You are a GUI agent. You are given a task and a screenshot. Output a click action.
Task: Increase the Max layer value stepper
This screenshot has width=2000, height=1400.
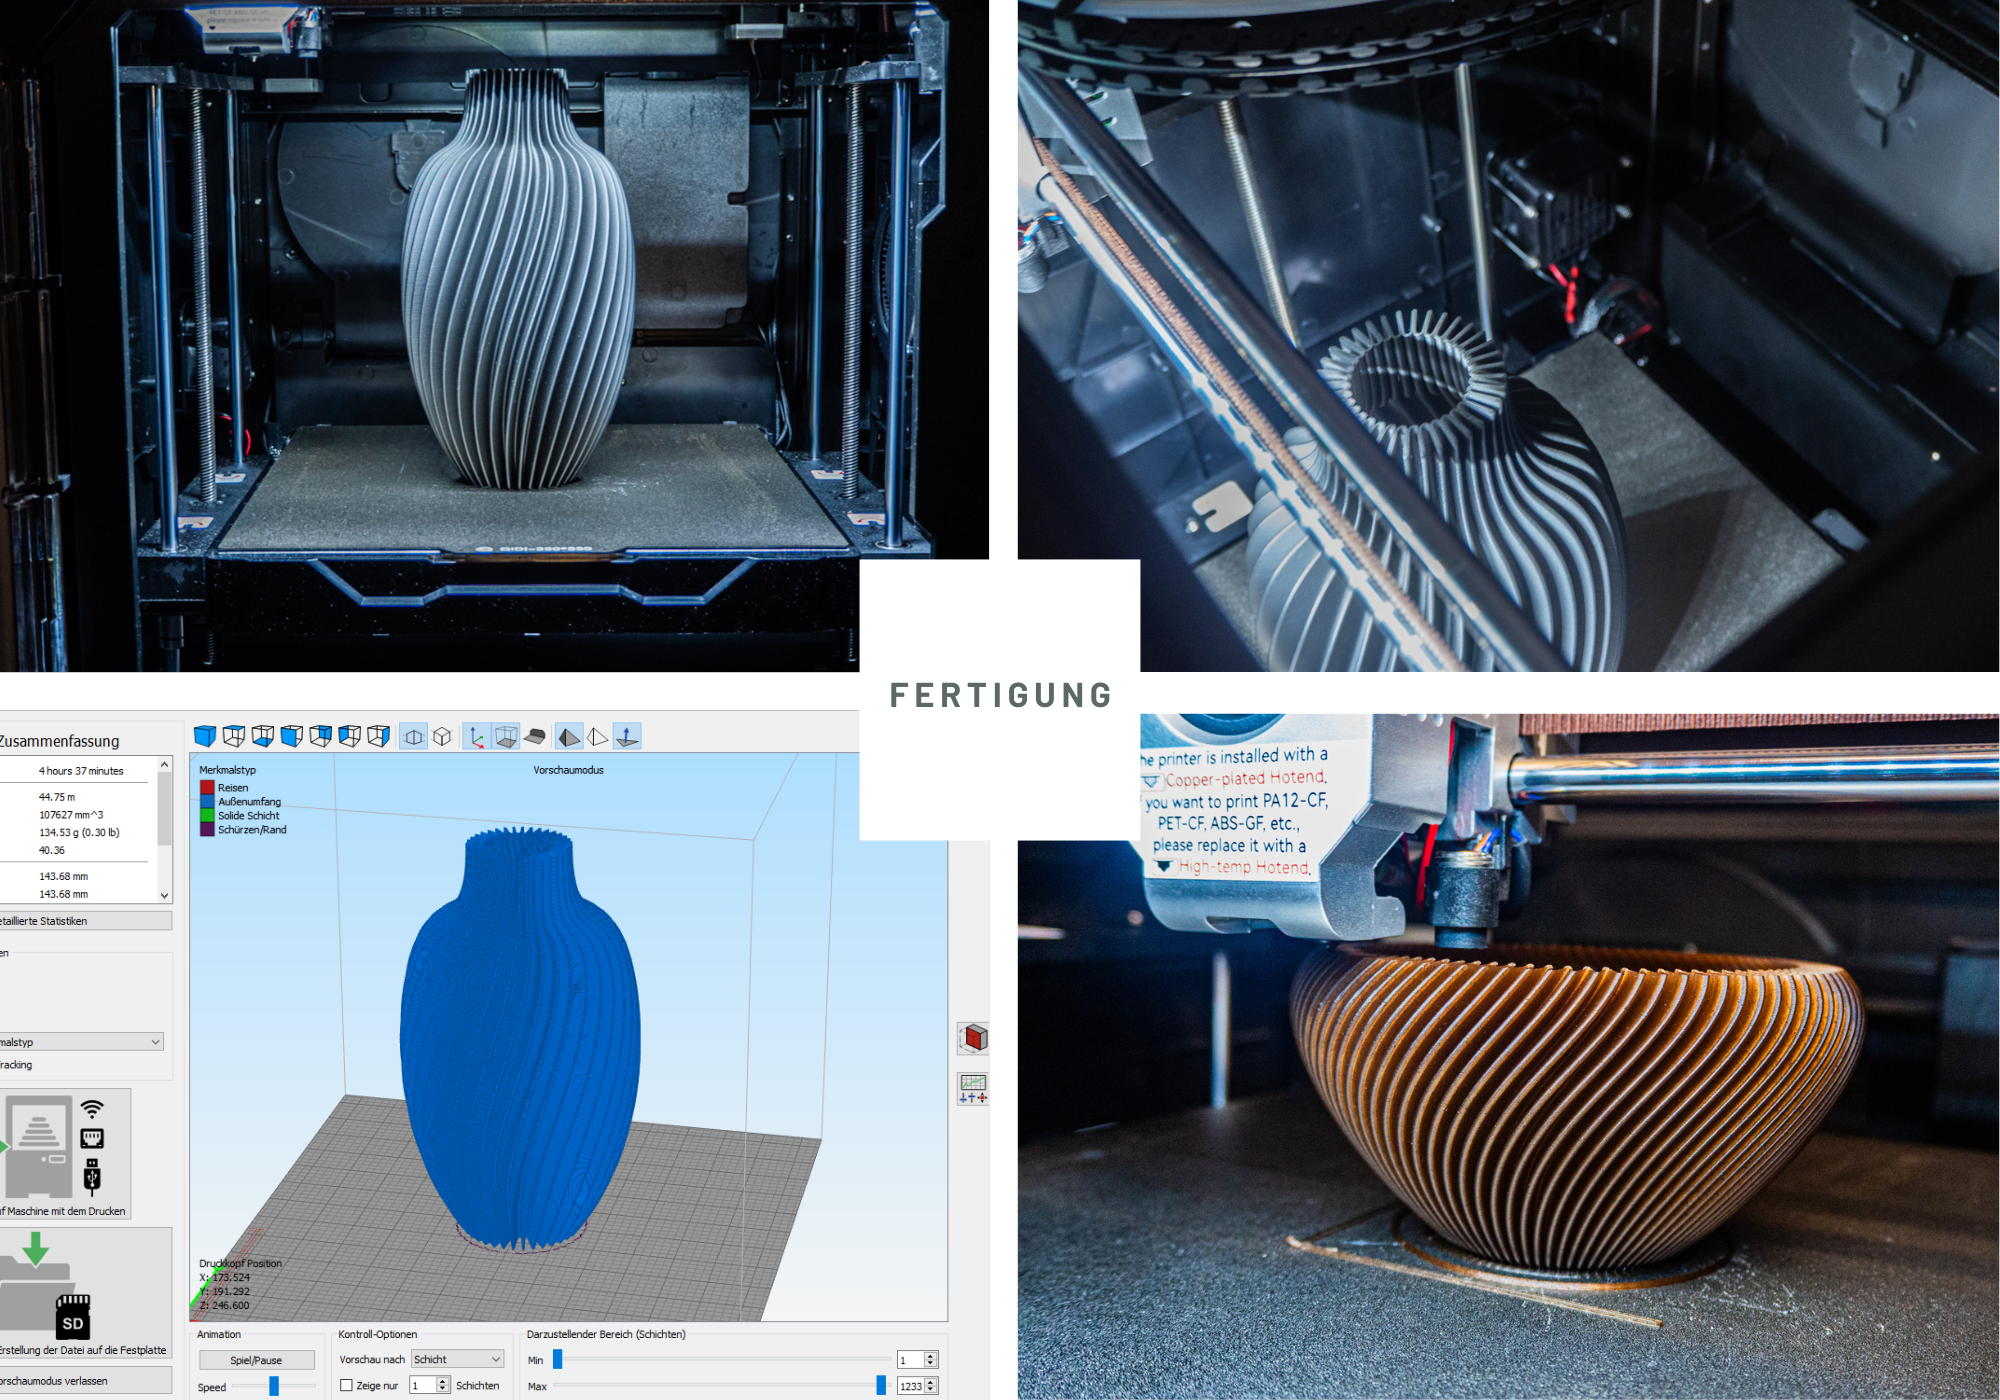pyautogui.click(x=931, y=1382)
